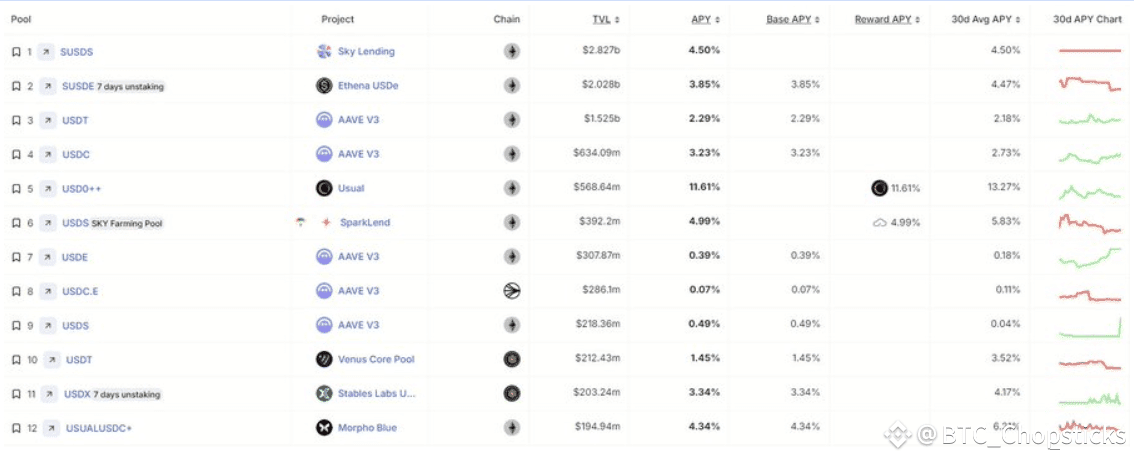Click the SparkLend project icon
The width and height of the screenshot is (1134, 460).
point(325,222)
